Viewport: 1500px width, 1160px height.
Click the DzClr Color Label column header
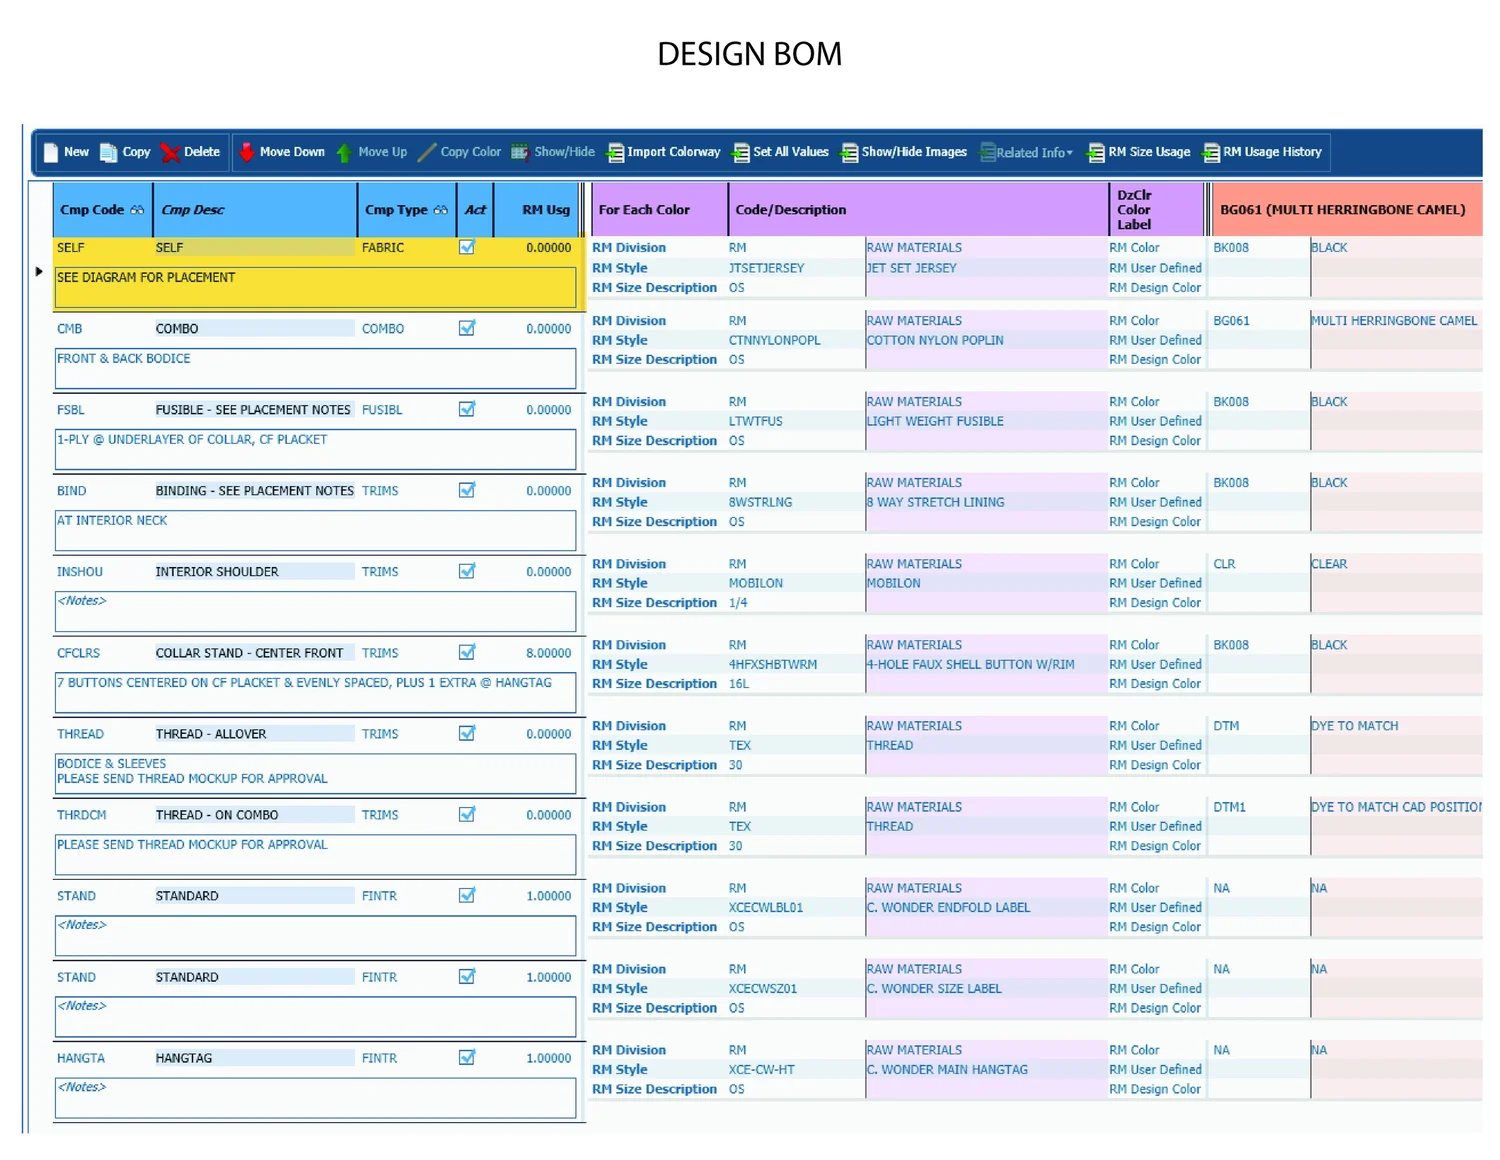coord(1156,210)
